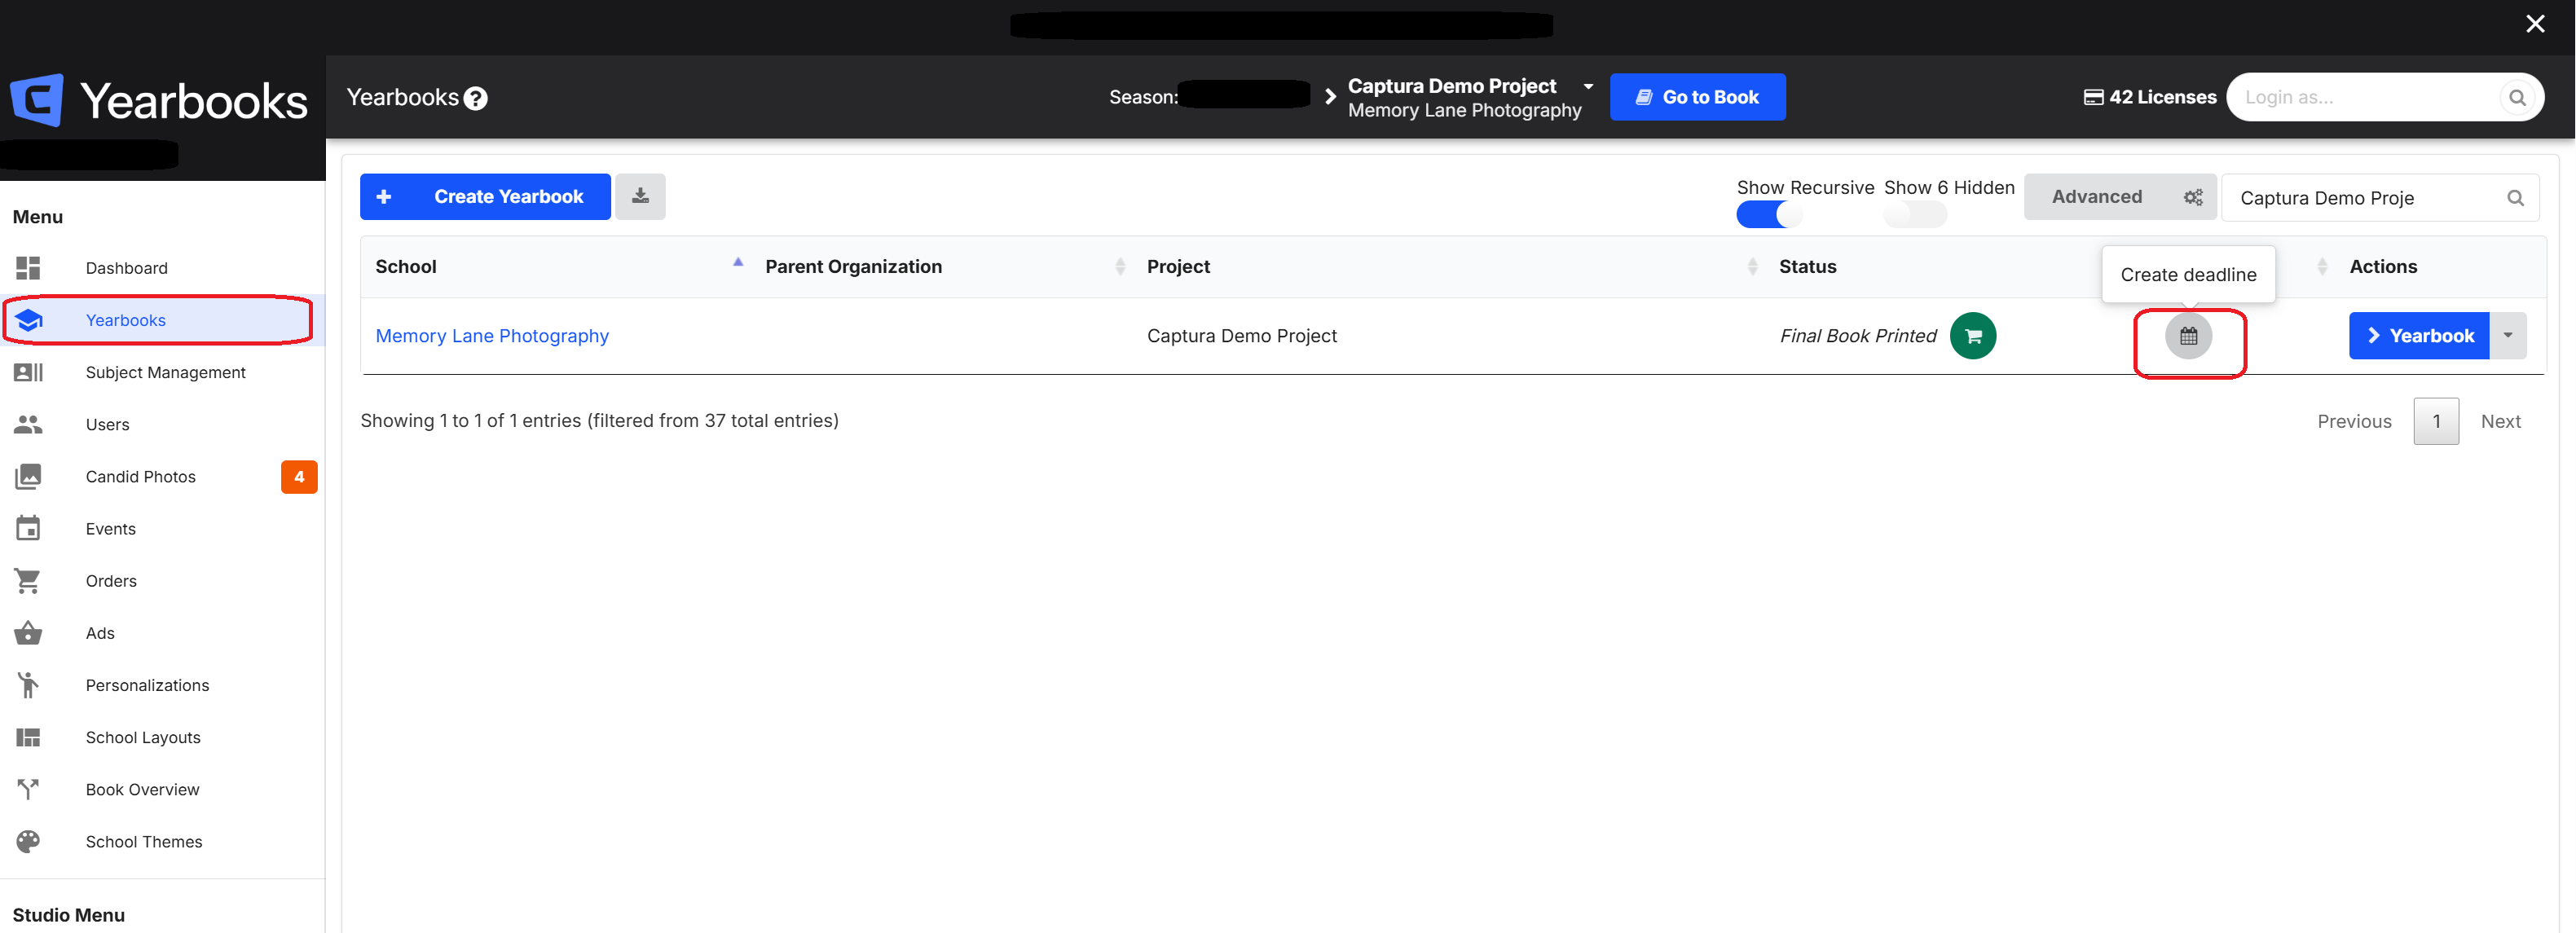This screenshot has width=2576, height=933.
Task: Click the Captura Demo Project table cell
Action: 1242,336
